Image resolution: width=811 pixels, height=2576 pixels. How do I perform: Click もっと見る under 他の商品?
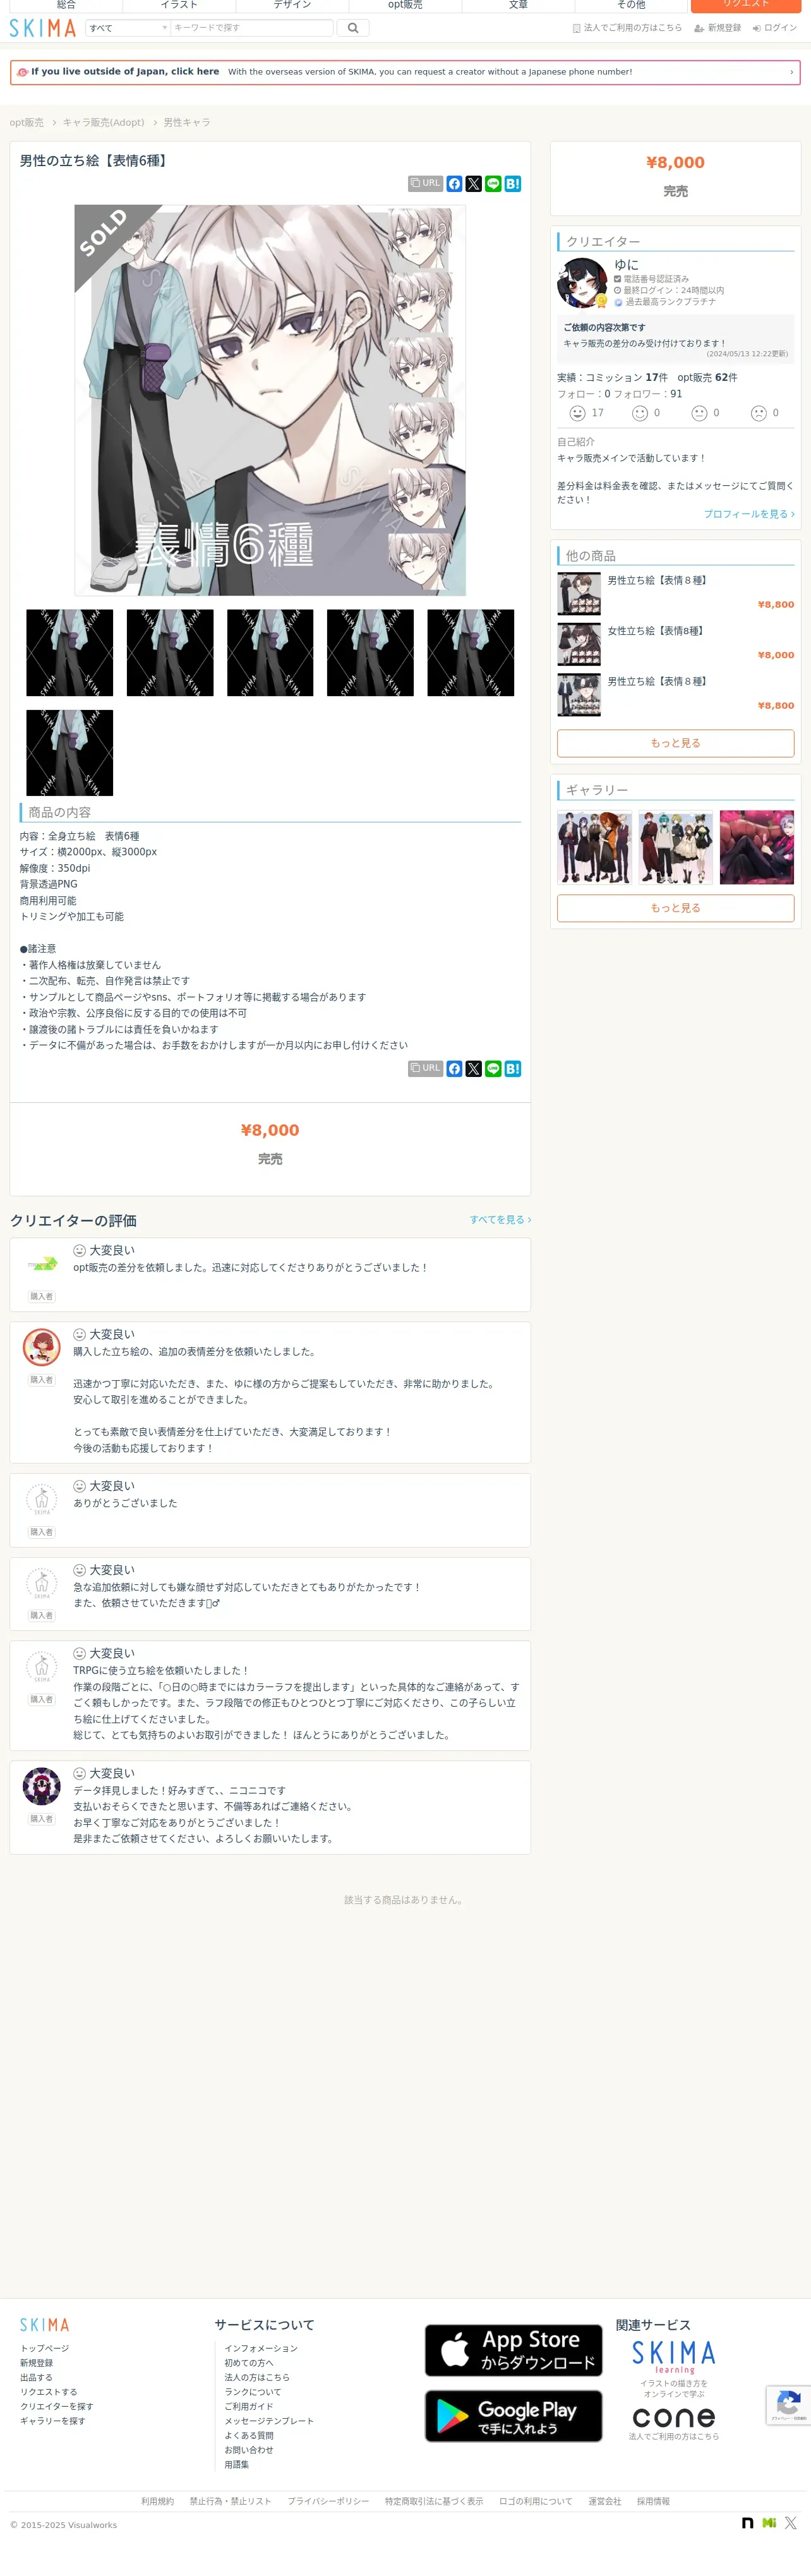pos(675,743)
